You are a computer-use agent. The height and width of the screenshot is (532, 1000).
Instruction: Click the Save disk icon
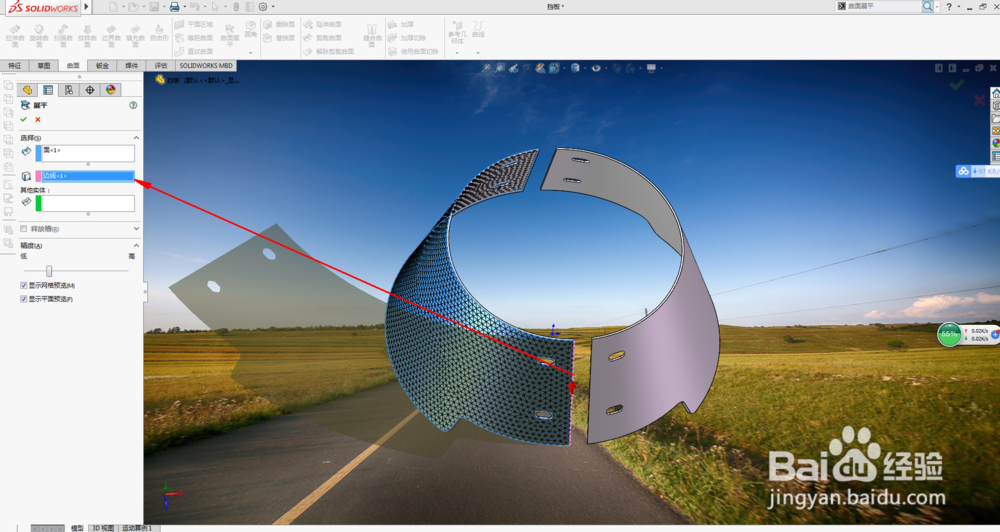pyautogui.click(x=154, y=7)
